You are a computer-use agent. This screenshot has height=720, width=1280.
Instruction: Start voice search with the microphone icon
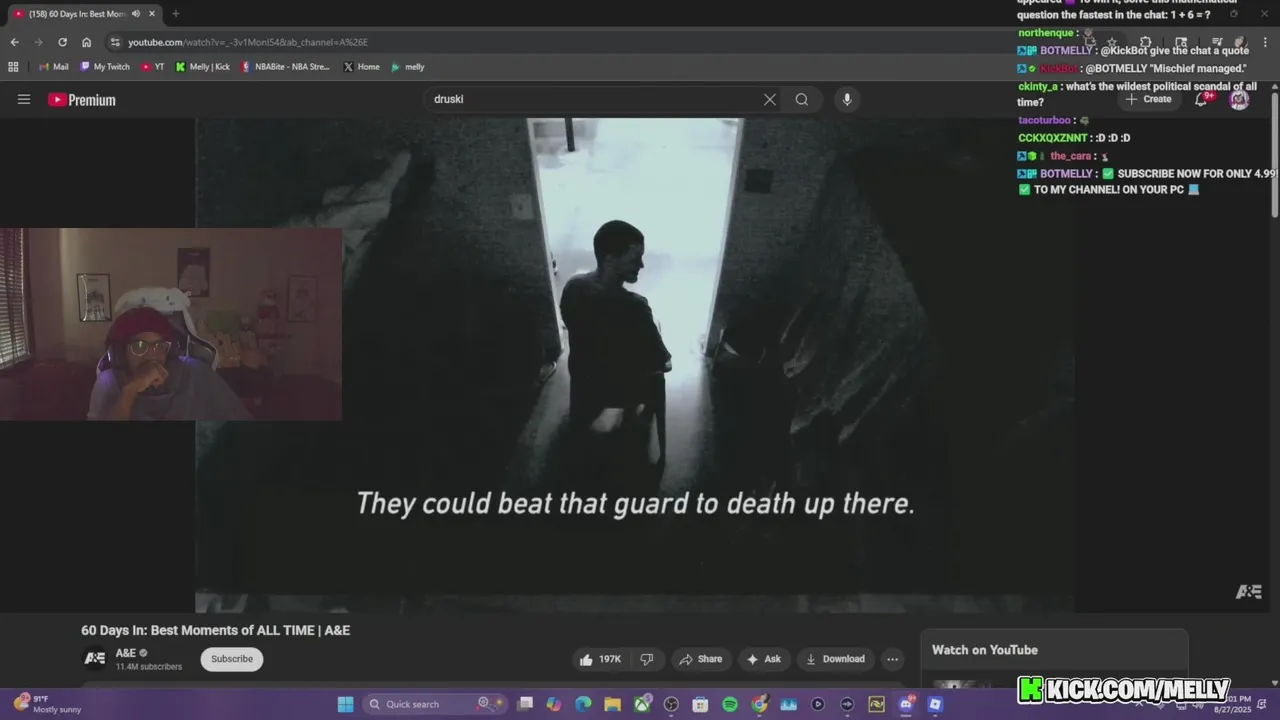pos(847,99)
